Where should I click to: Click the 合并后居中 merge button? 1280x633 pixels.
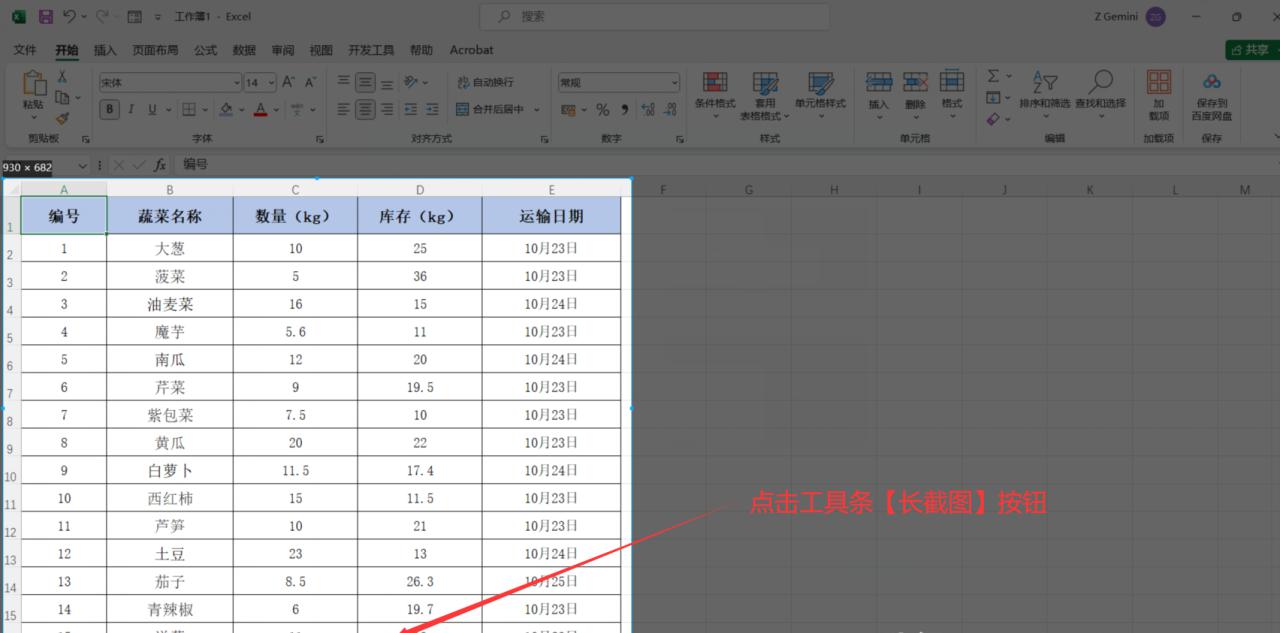491,110
